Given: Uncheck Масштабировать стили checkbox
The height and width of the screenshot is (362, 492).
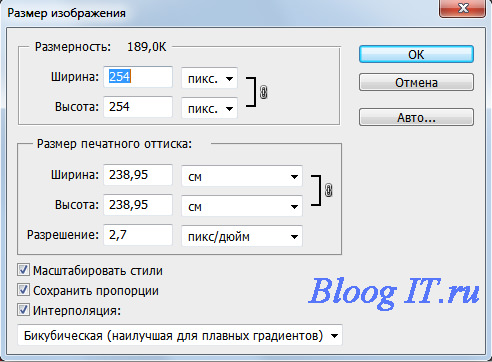Looking at the screenshot, I should 23,270.
